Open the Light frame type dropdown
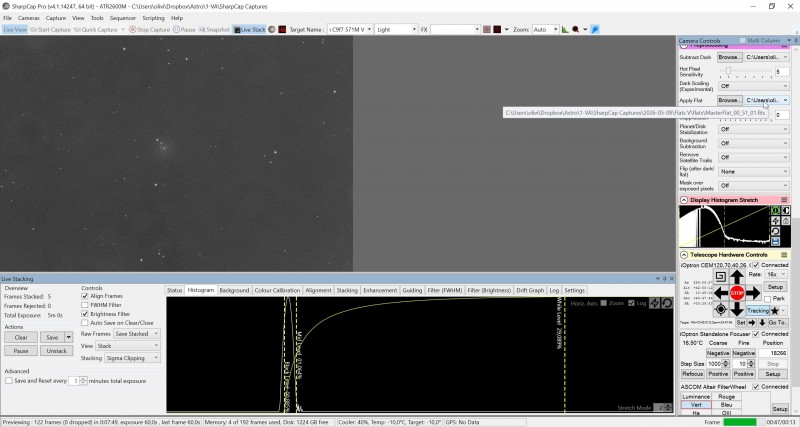 (x=396, y=30)
